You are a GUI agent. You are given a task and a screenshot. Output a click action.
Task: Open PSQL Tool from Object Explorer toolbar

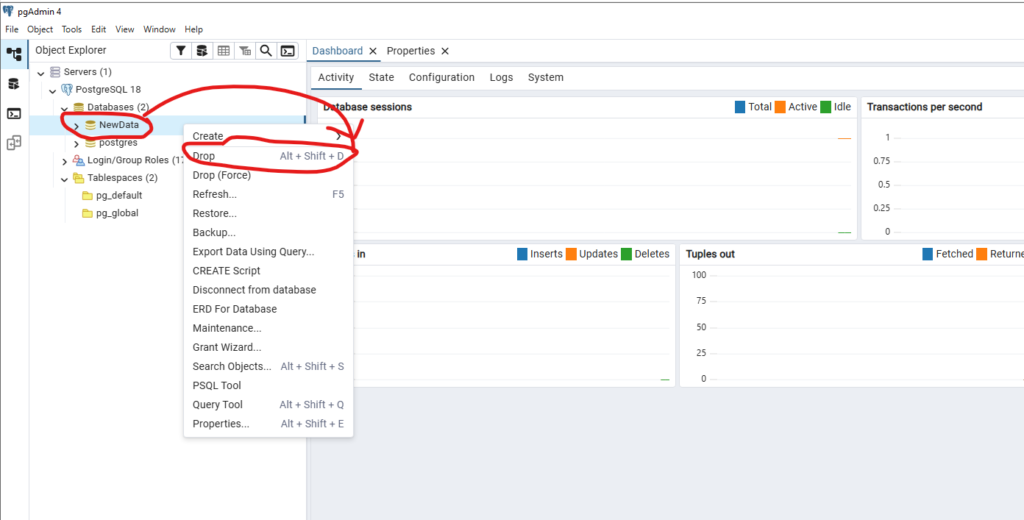pyautogui.click(x=288, y=51)
